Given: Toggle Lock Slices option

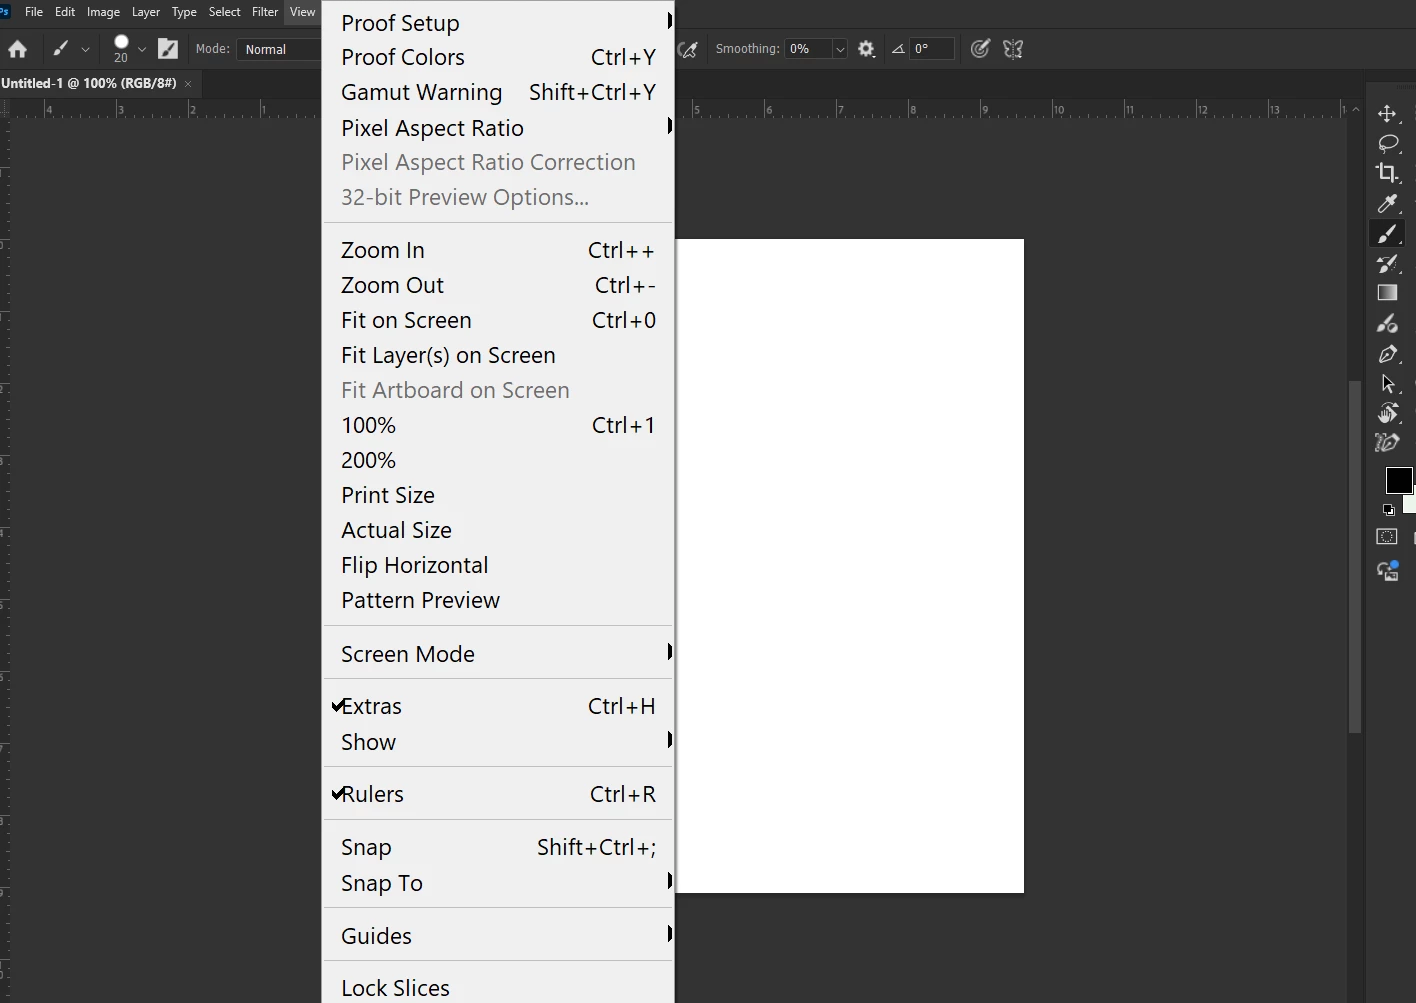Looking at the screenshot, I should (498, 988).
